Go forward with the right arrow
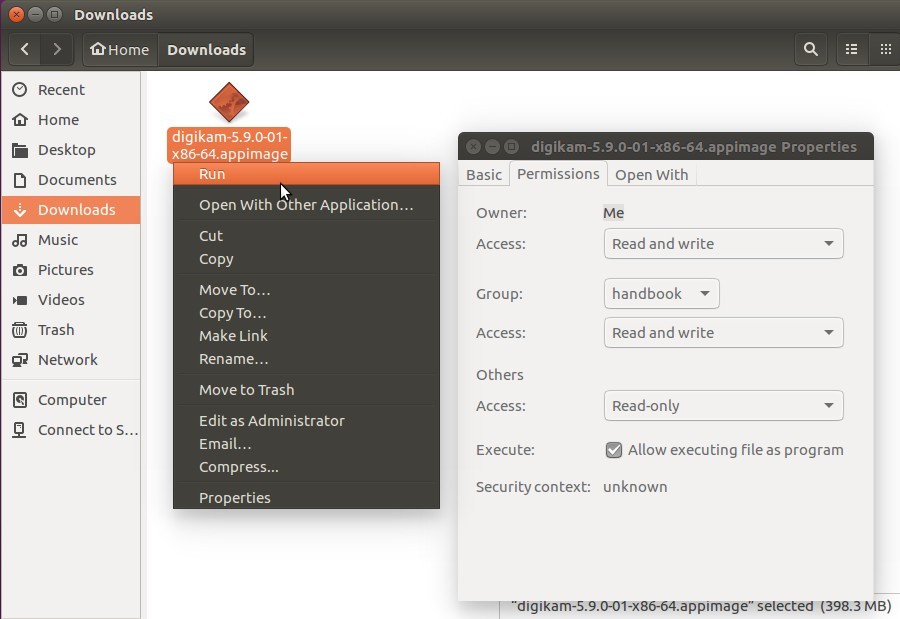The image size is (900, 619). [57, 49]
